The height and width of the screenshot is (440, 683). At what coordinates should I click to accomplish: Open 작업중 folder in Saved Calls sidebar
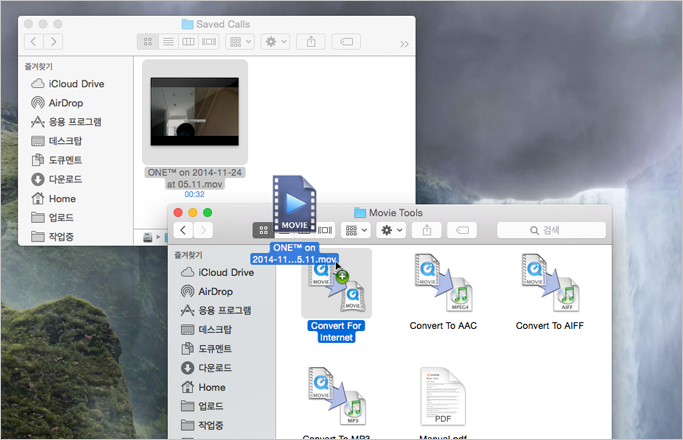(52, 237)
